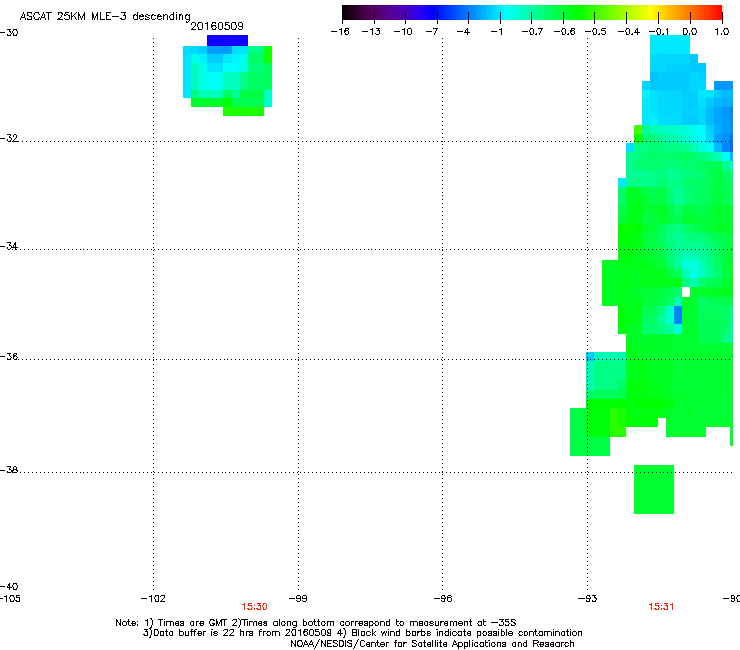The width and height of the screenshot is (740, 650).
Task: Click the -105 longitude axis label
Action: click(x=10, y=599)
